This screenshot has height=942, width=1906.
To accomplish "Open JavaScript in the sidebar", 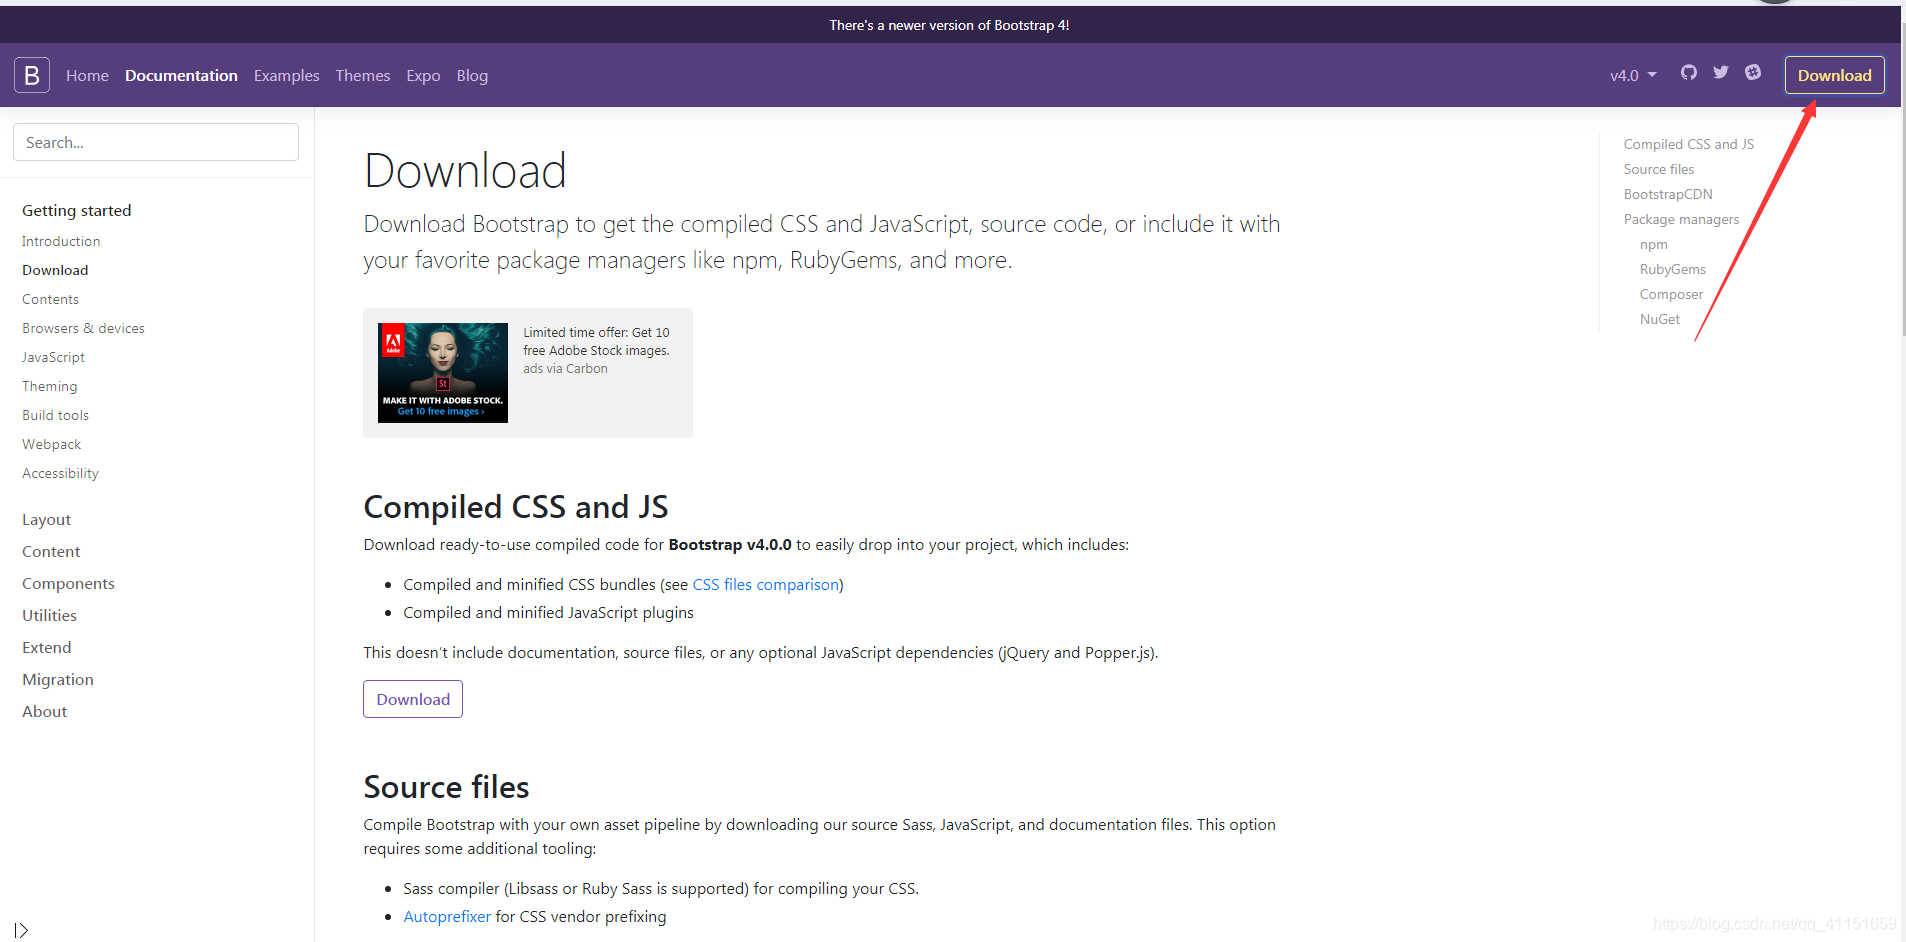I will click(x=53, y=357).
